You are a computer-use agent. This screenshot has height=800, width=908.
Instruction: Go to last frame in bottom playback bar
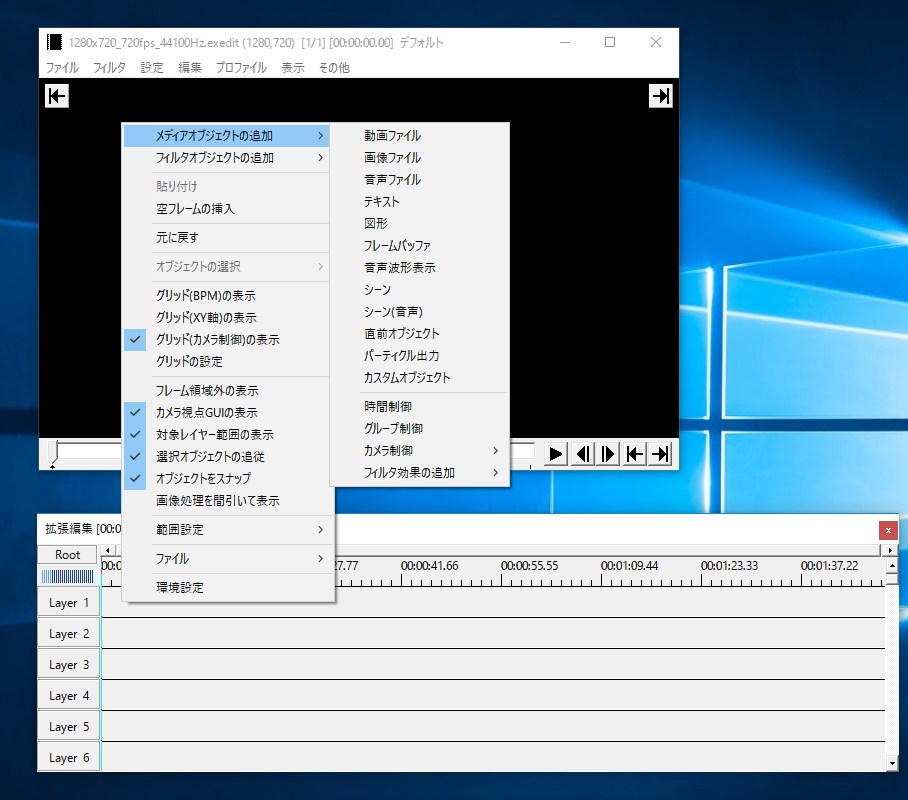[x=661, y=454]
